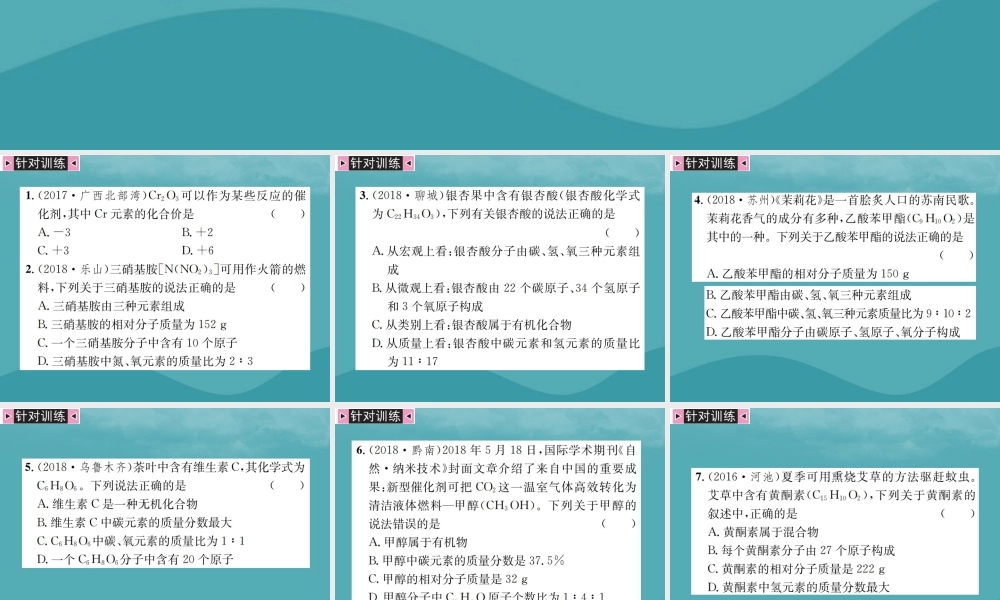The height and width of the screenshot is (600, 1000).
Task: Choose option 'C. +3' for question 1
Action: pos(54,251)
